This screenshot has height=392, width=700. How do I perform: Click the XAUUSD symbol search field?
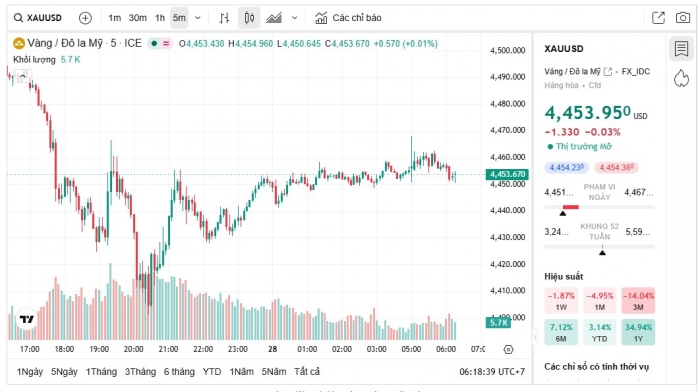coord(38,18)
